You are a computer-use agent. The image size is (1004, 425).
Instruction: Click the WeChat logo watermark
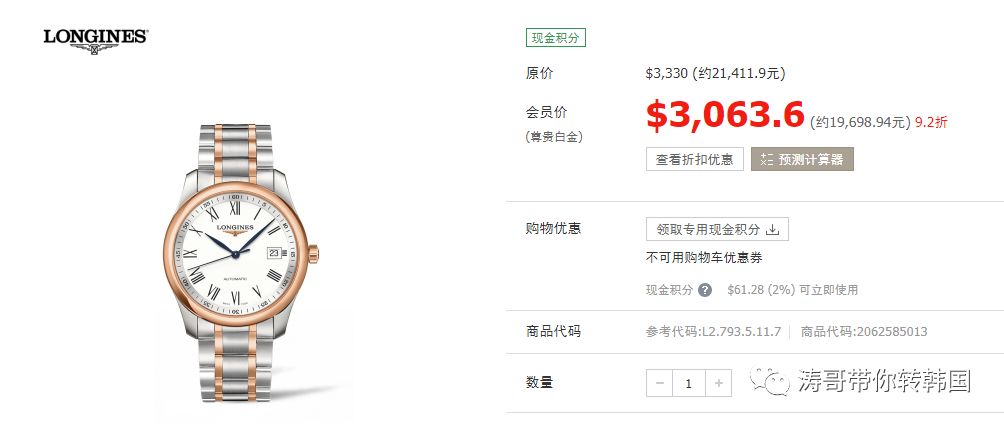click(771, 382)
